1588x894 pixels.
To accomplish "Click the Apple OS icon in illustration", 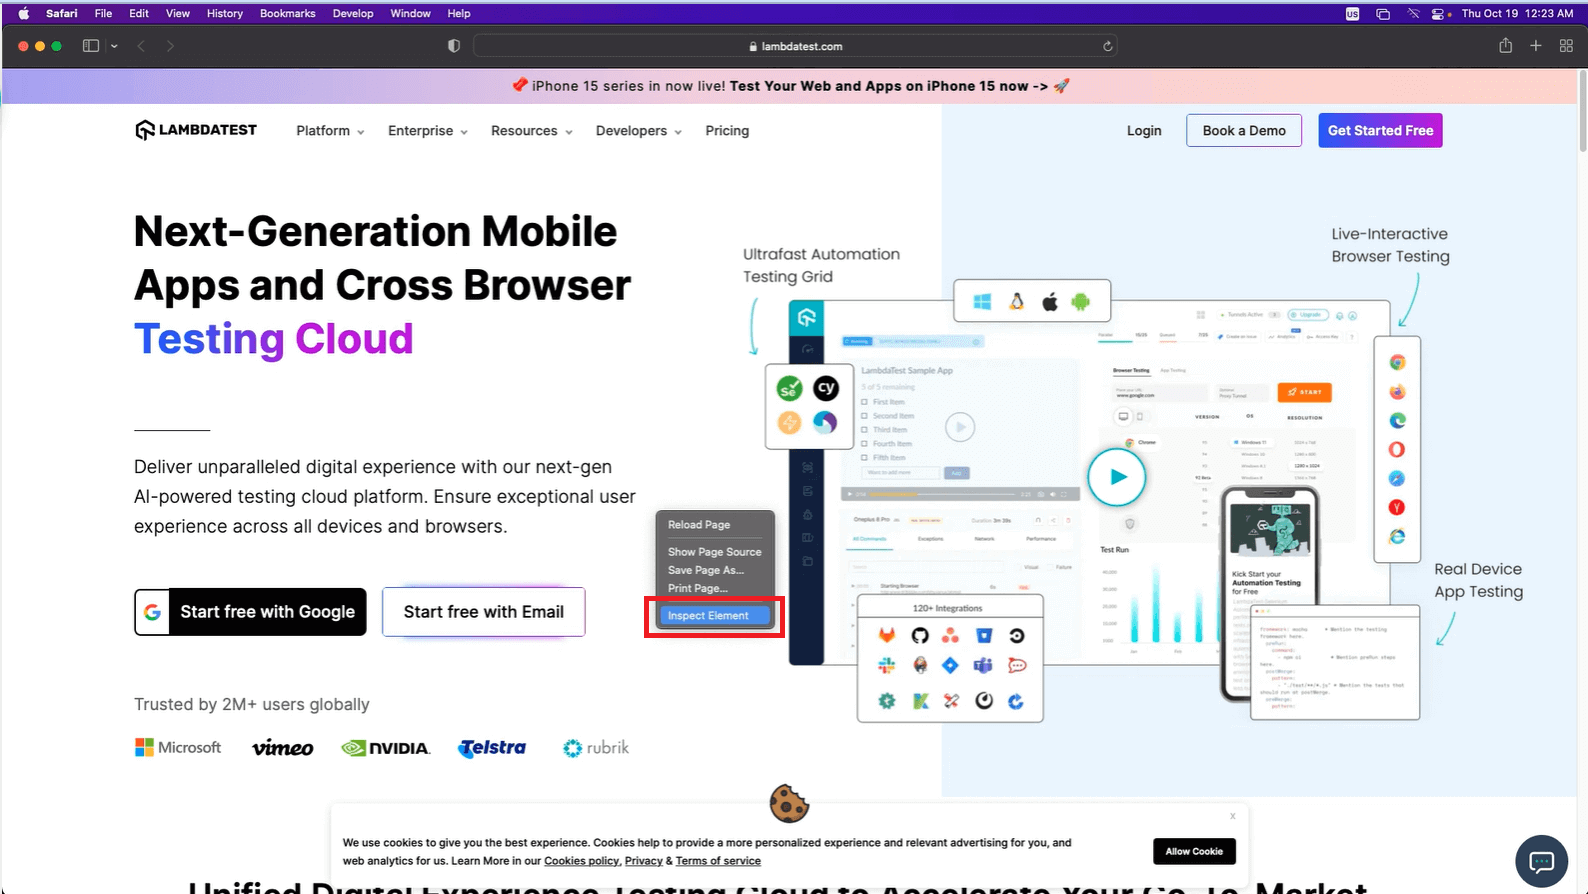I will (1049, 301).
